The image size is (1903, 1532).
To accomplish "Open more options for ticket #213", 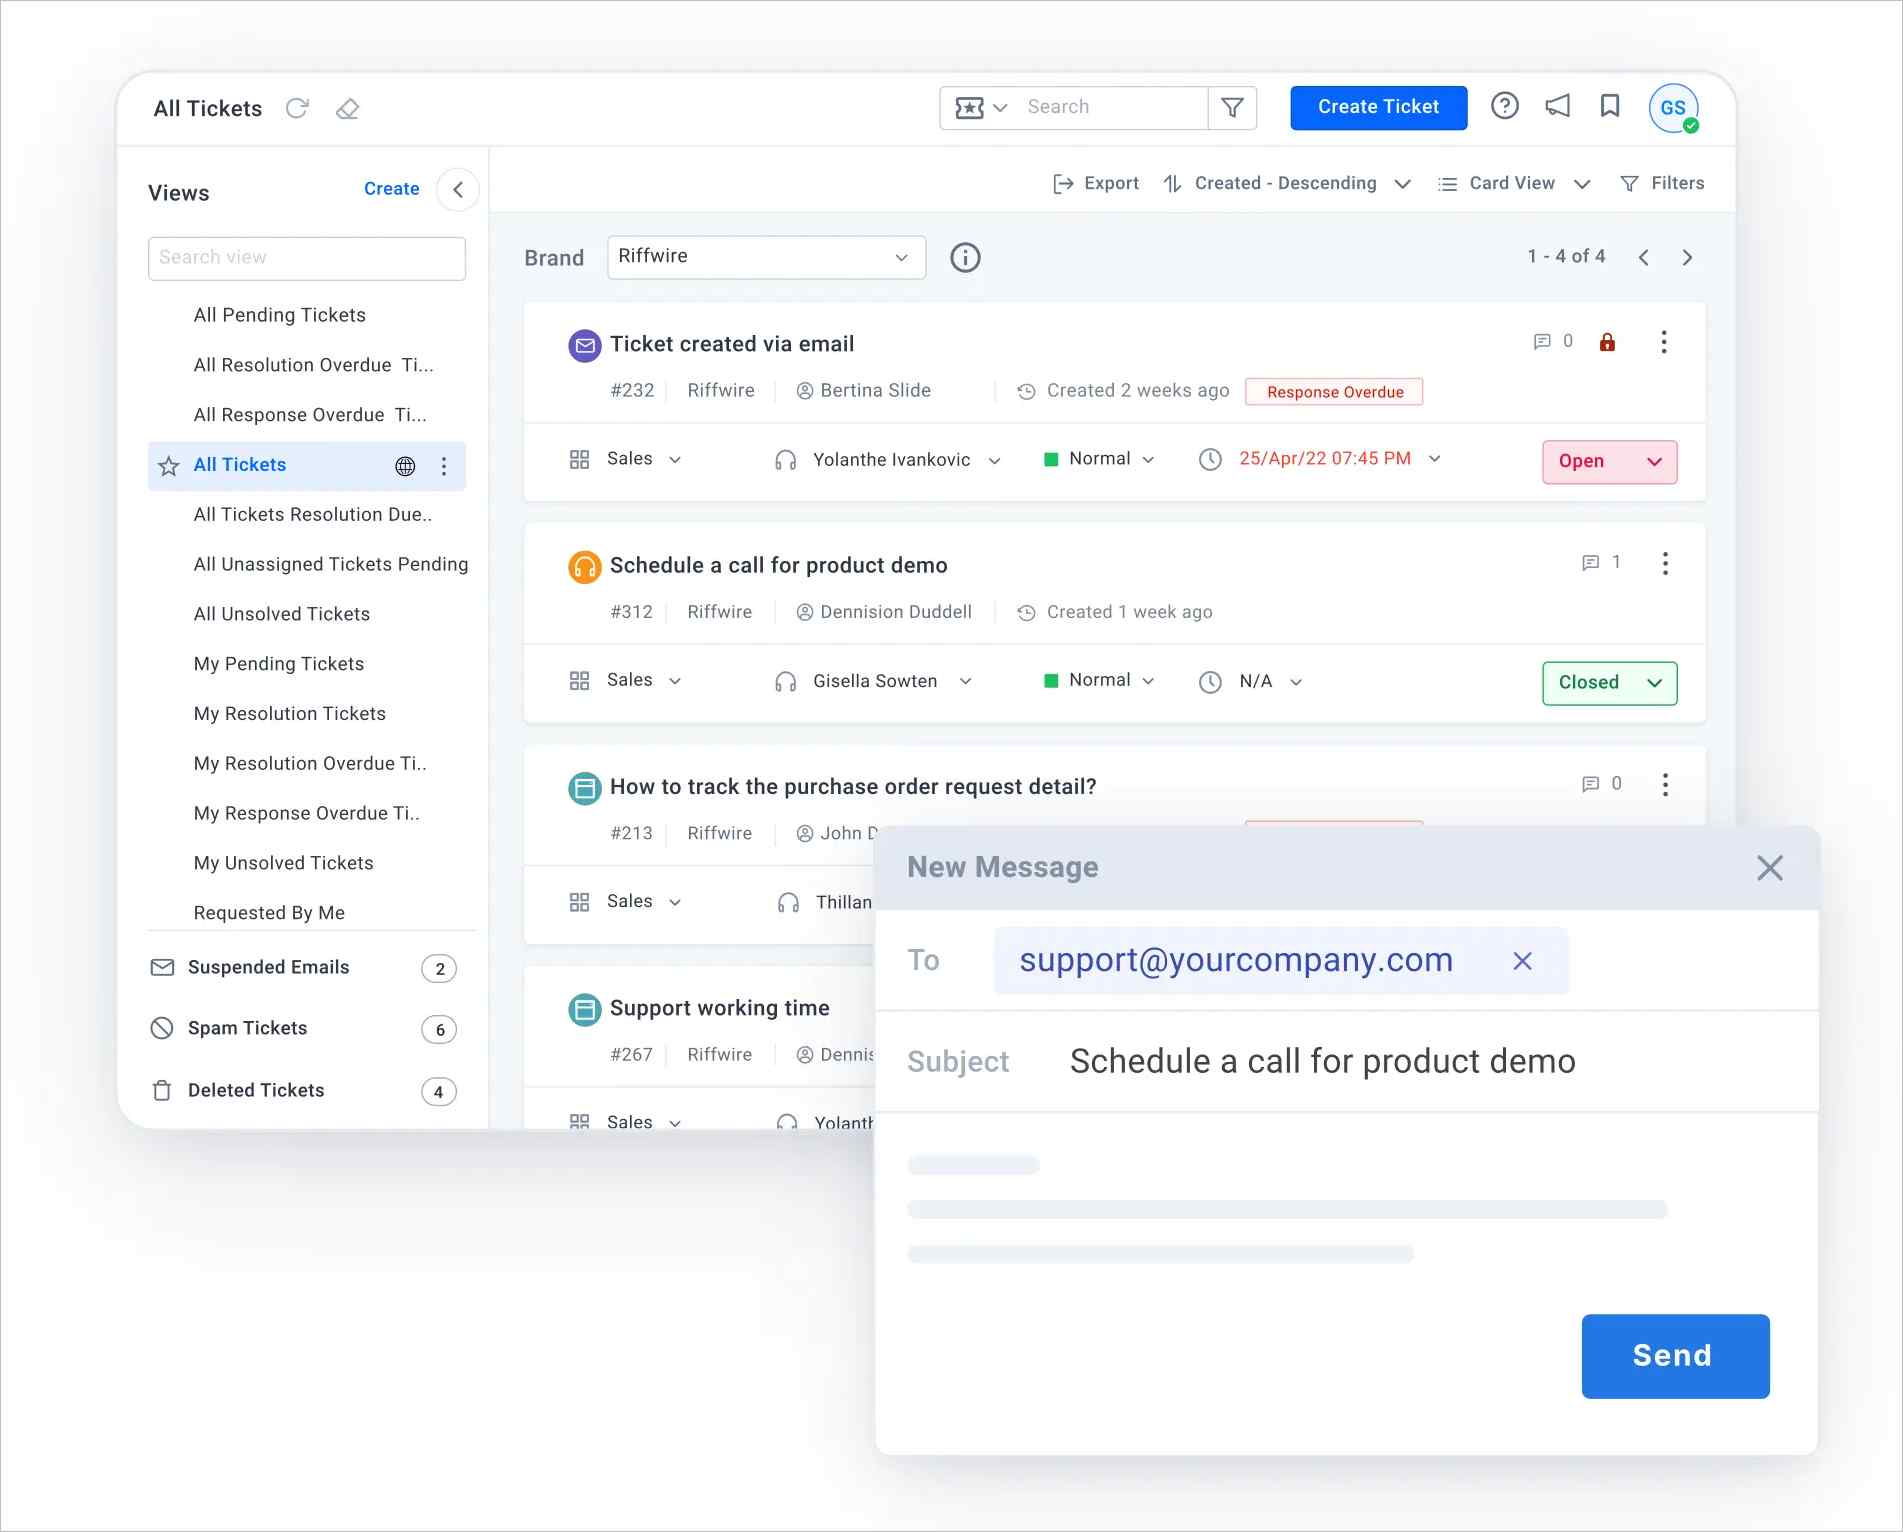I will coord(1665,784).
